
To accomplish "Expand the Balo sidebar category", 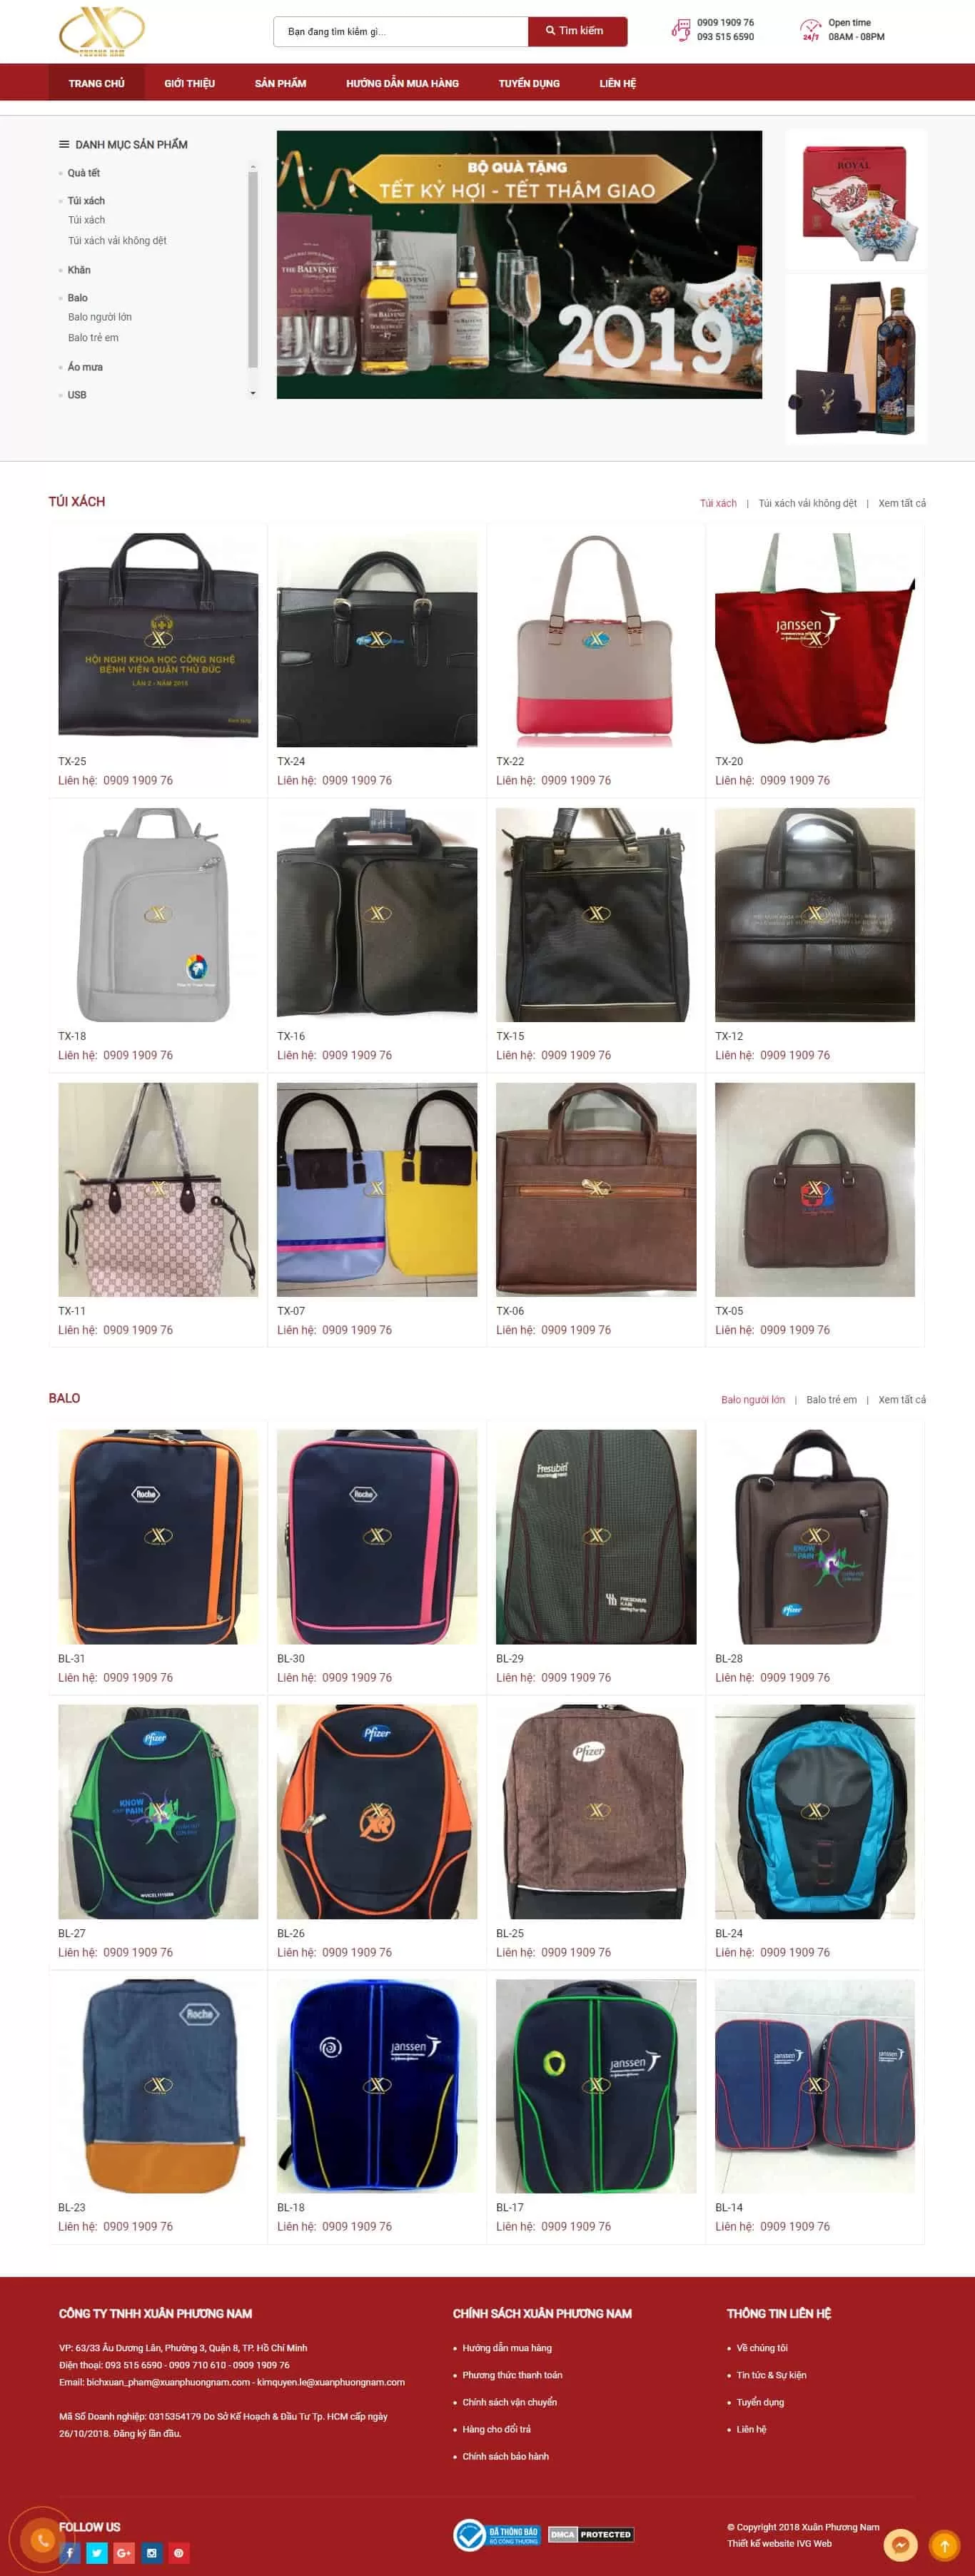I will (77, 298).
